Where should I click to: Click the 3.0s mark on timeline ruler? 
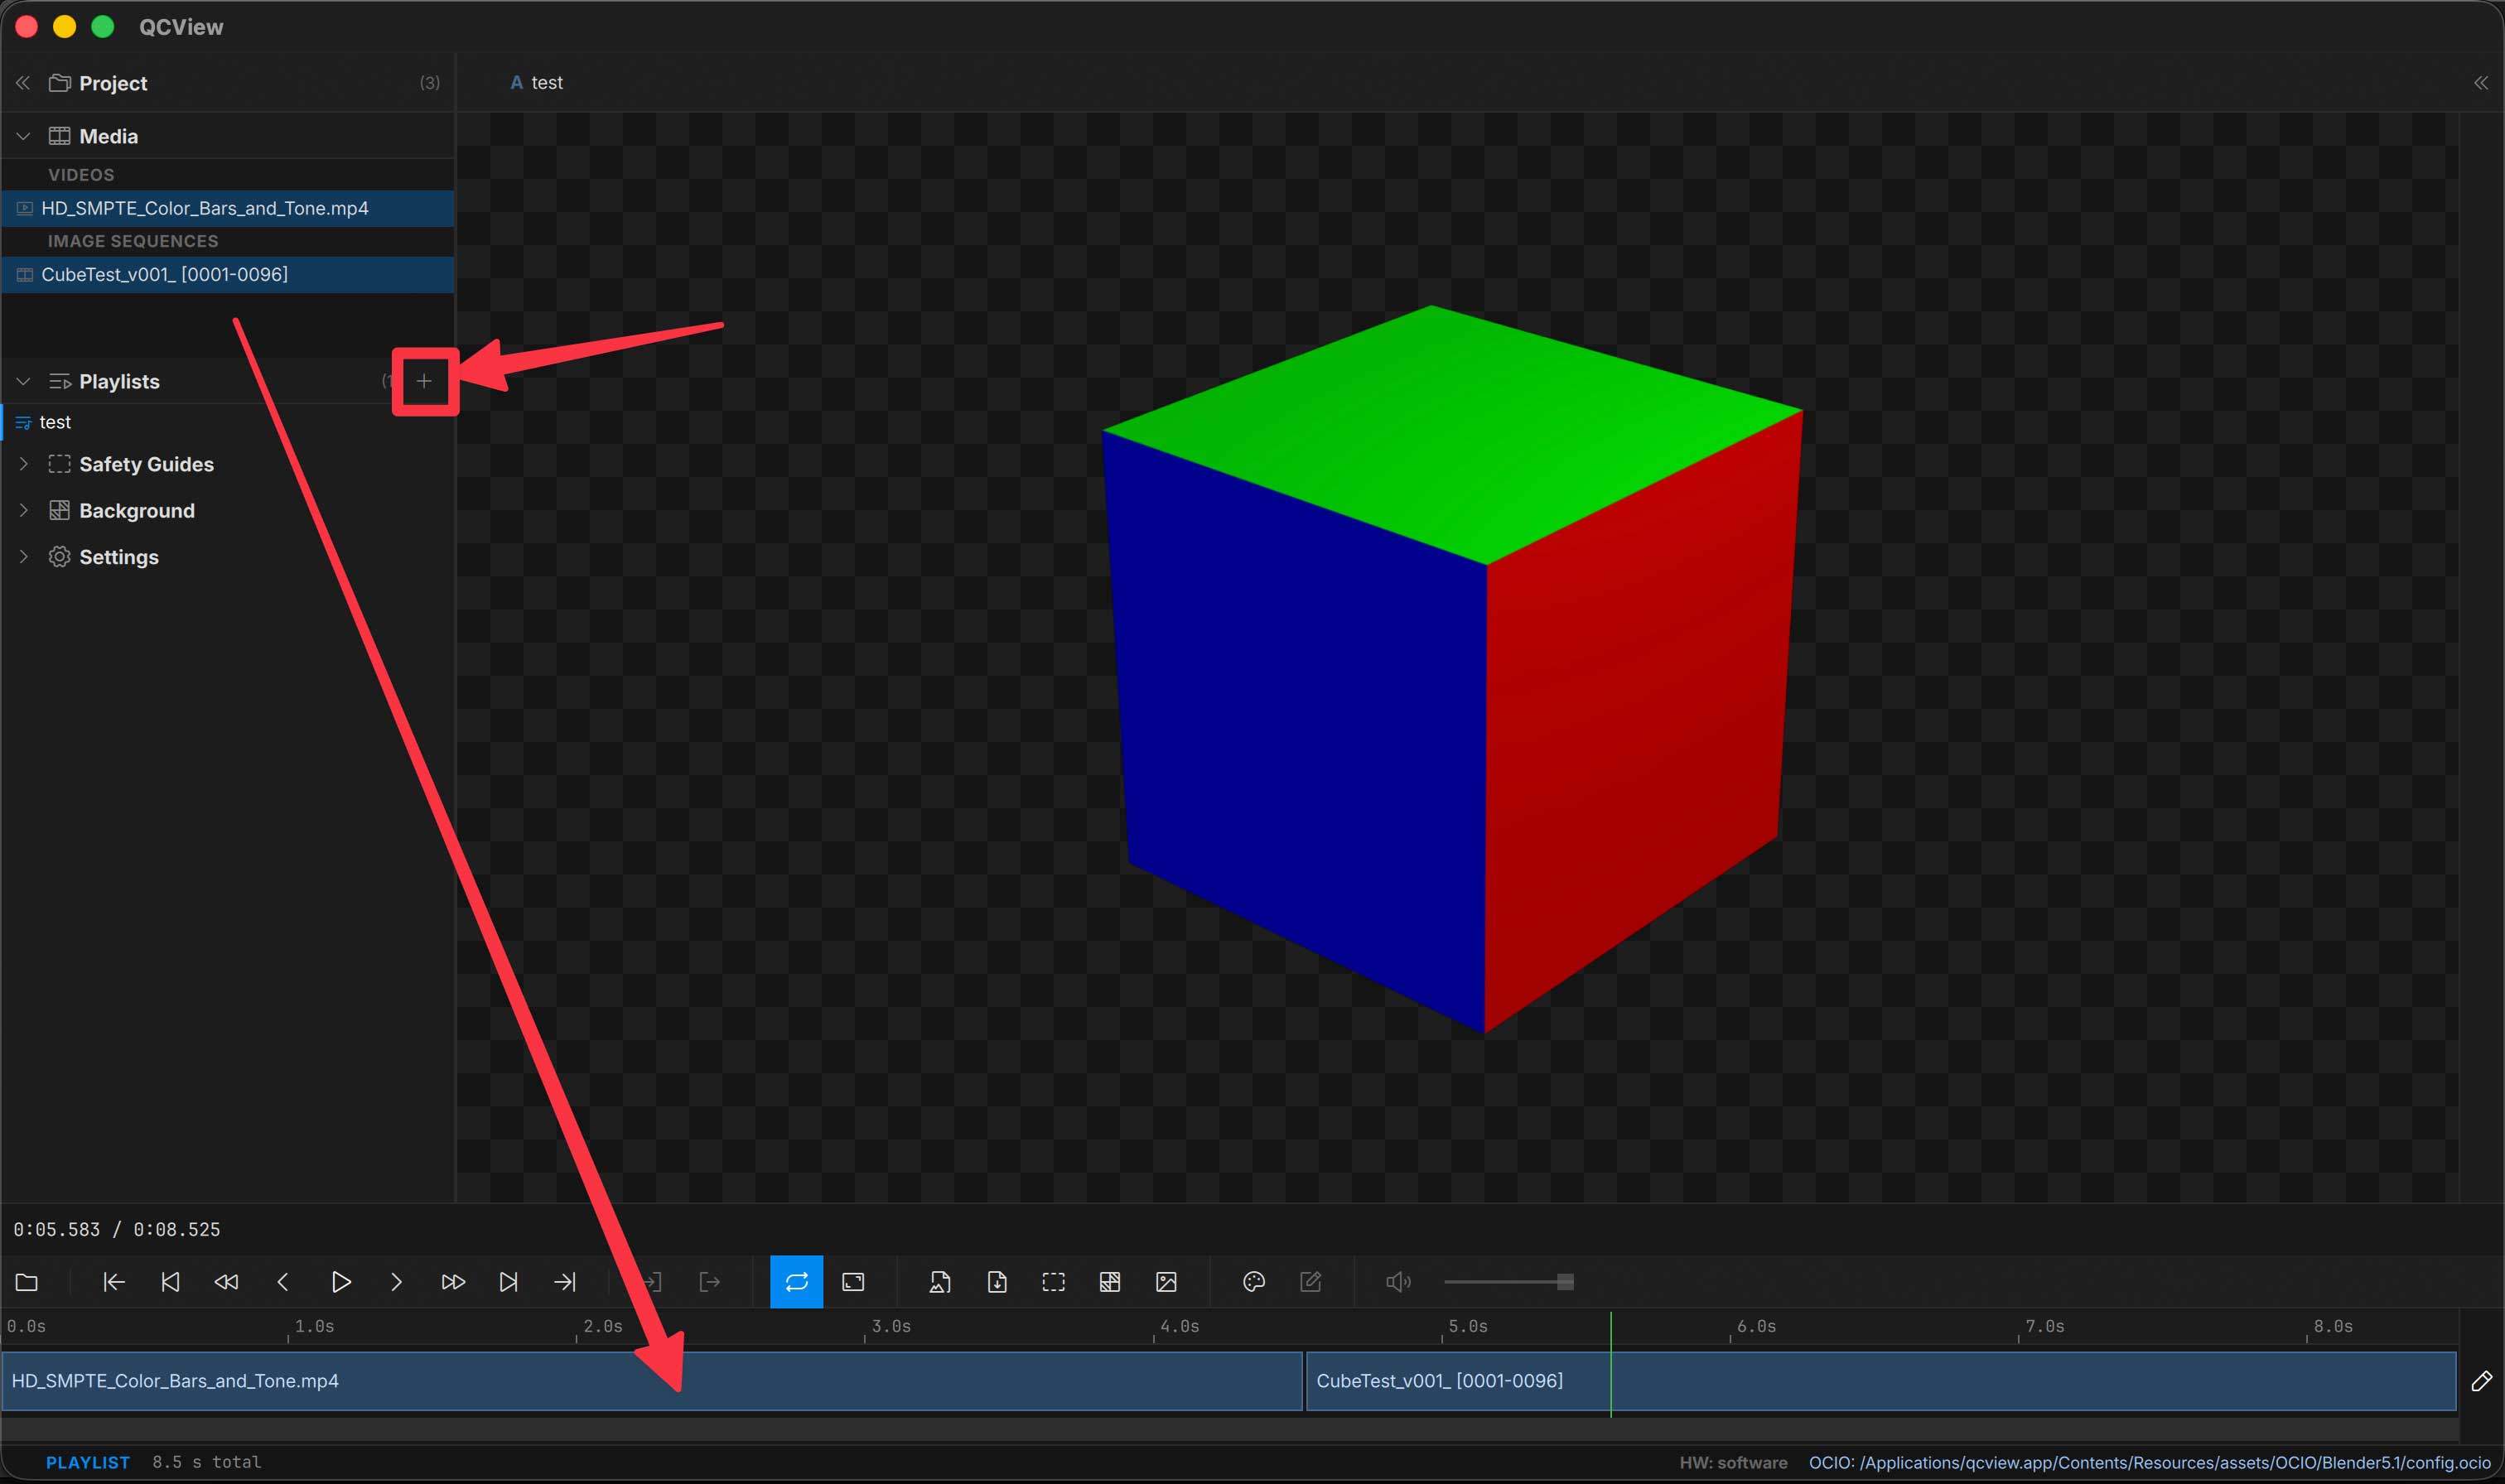click(890, 1327)
